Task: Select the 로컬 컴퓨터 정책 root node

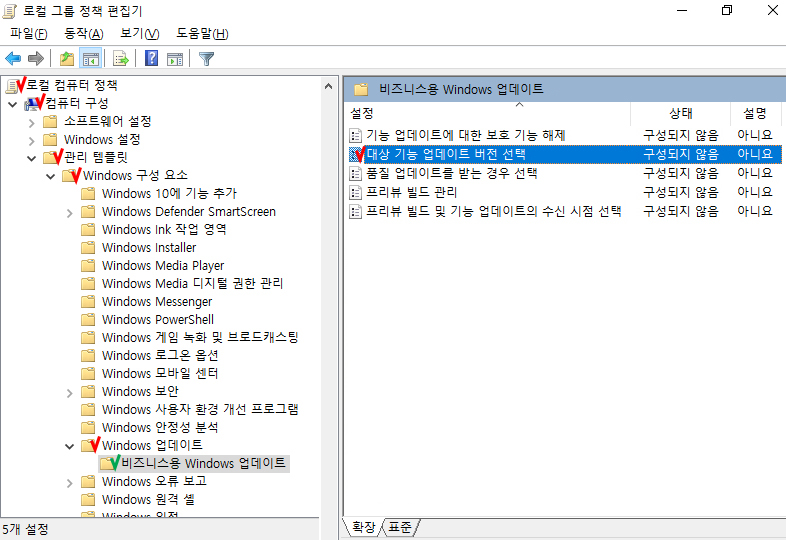Action: tap(72, 85)
